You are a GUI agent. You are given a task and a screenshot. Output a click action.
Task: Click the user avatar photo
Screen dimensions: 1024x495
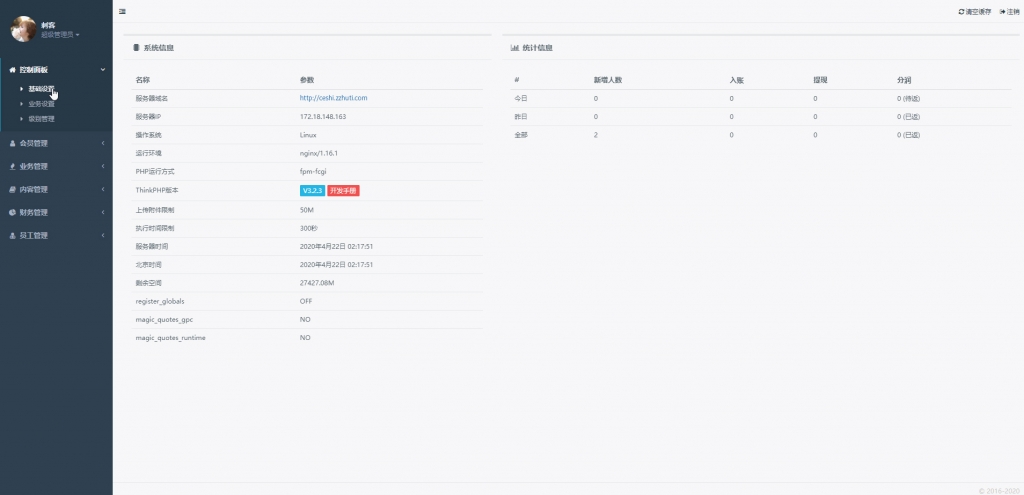tap(23, 29)
